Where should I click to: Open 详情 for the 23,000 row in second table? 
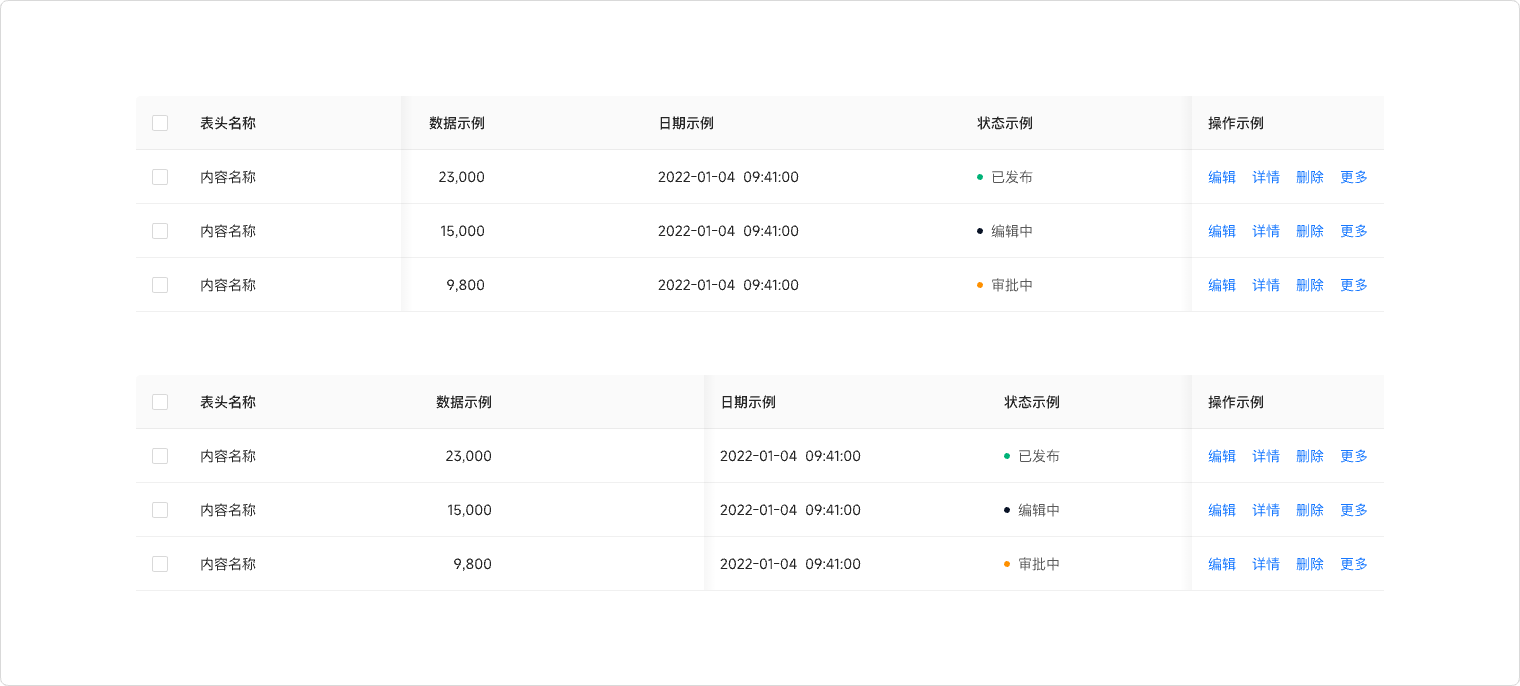tap(1266, 456)
